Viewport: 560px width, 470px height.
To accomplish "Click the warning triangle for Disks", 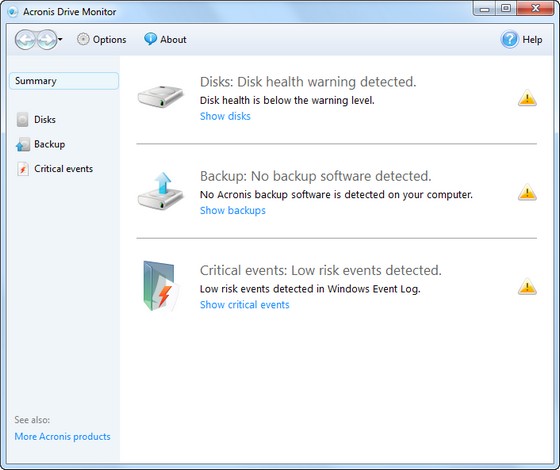I will point(527,98).
